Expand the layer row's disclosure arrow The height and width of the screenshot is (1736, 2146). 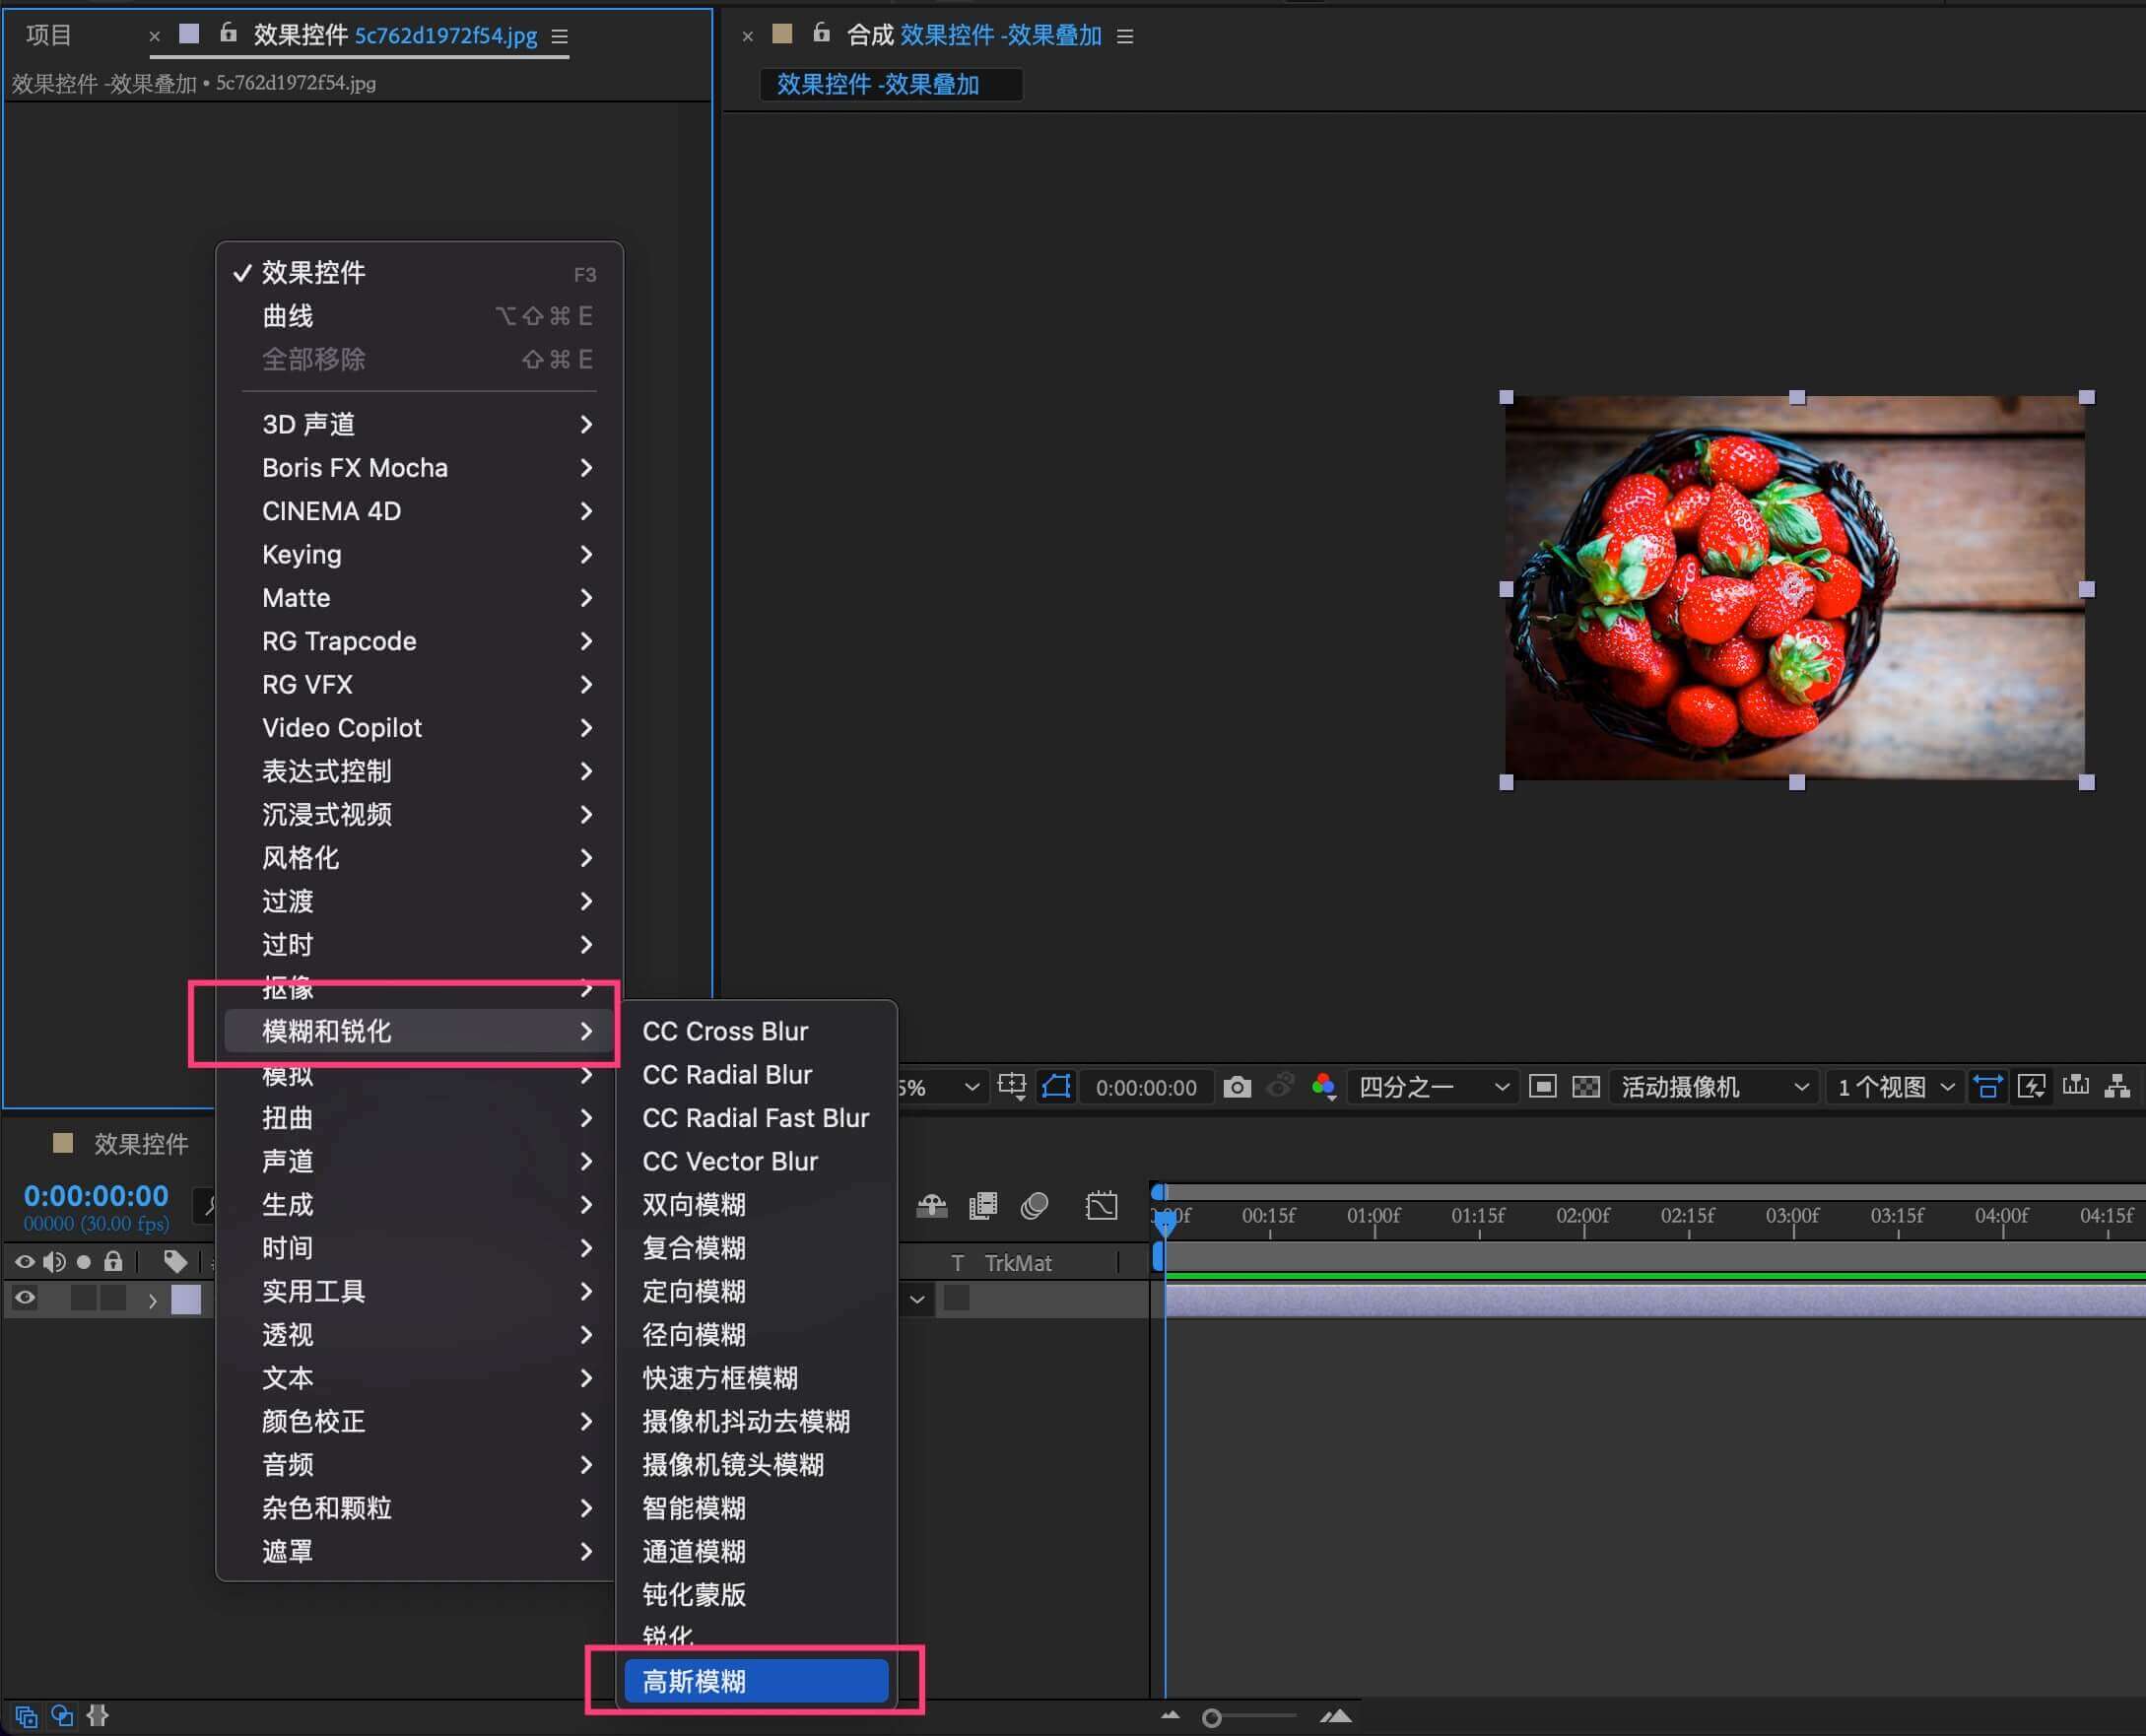(x=152, y=1301)
